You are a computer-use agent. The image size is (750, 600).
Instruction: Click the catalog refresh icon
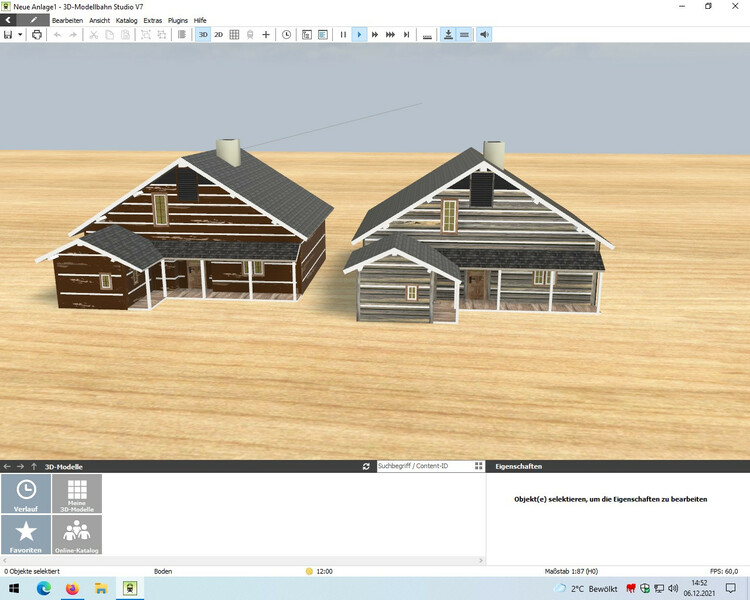366,466
